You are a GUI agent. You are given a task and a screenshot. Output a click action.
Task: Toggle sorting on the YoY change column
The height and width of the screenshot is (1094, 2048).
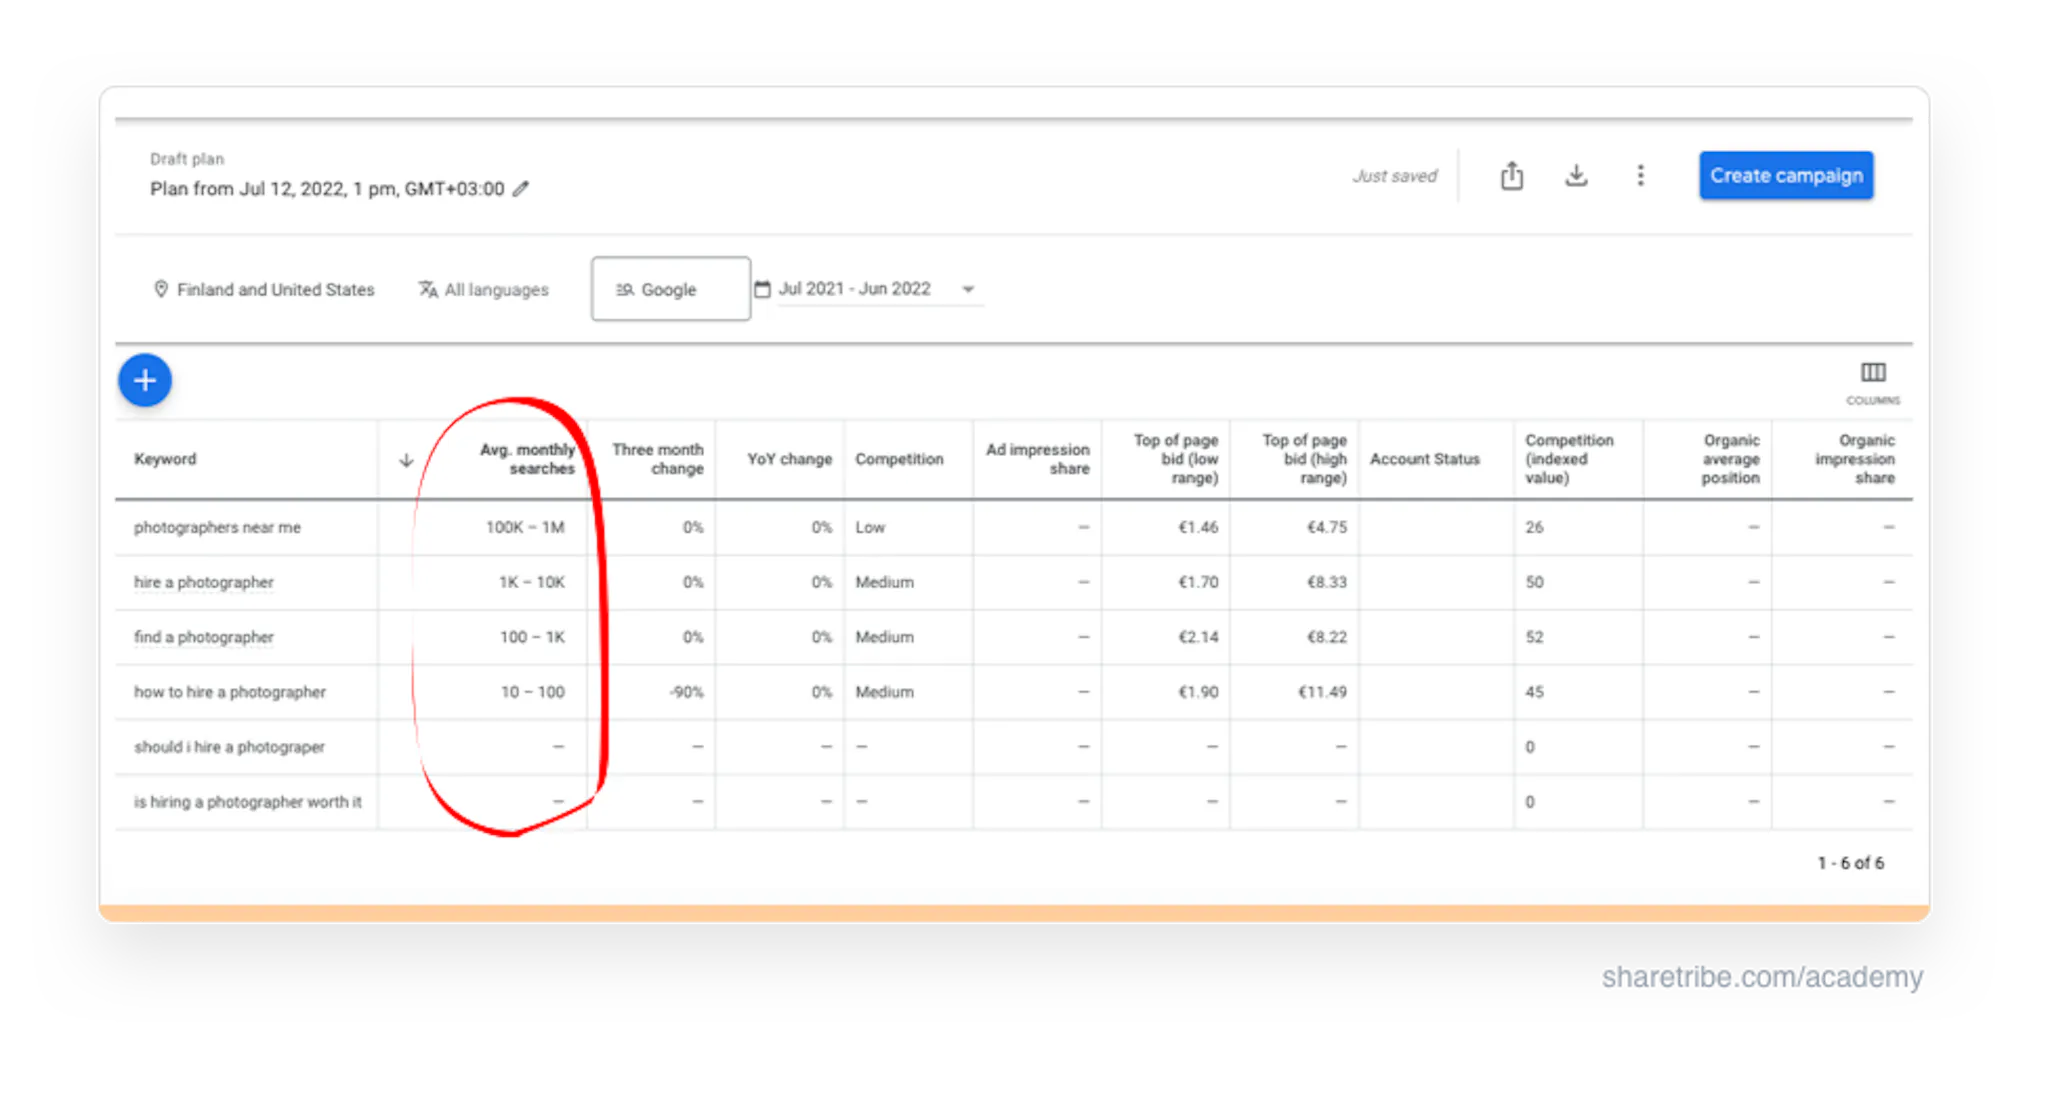tap(789, 459)
